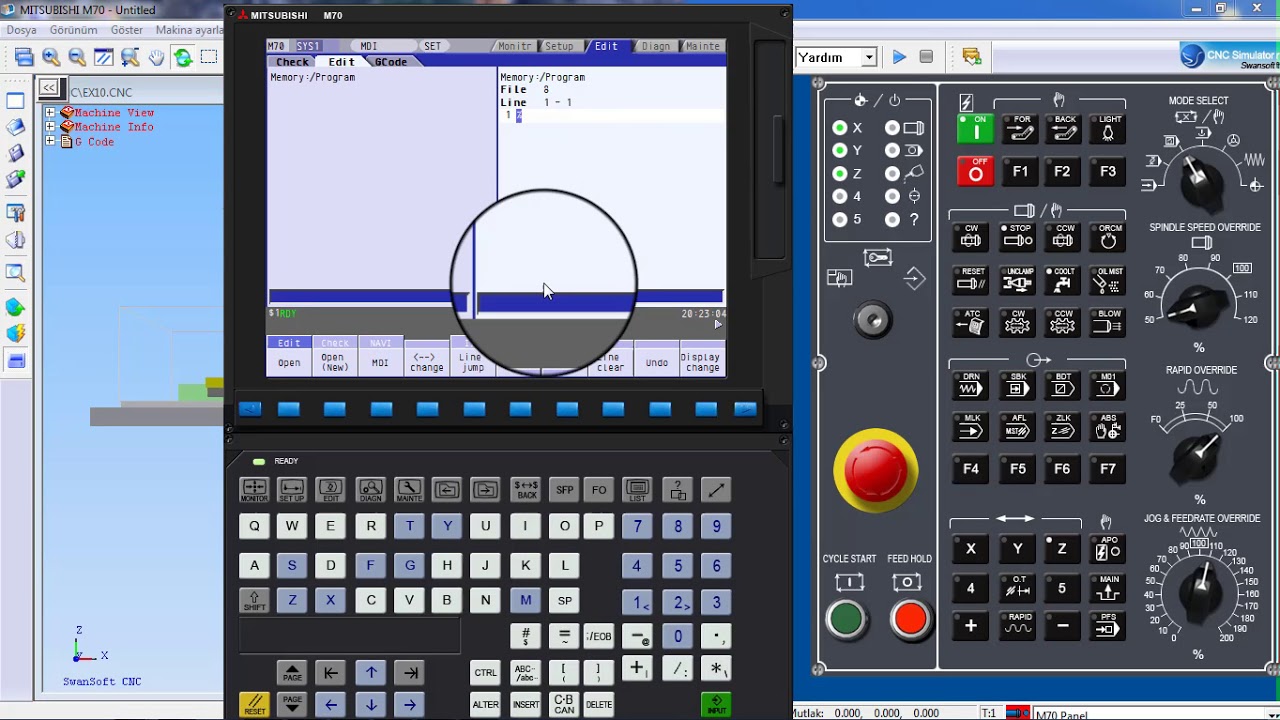
Task: Select the dashed rectangle selection tool
Action: (209, 57)
